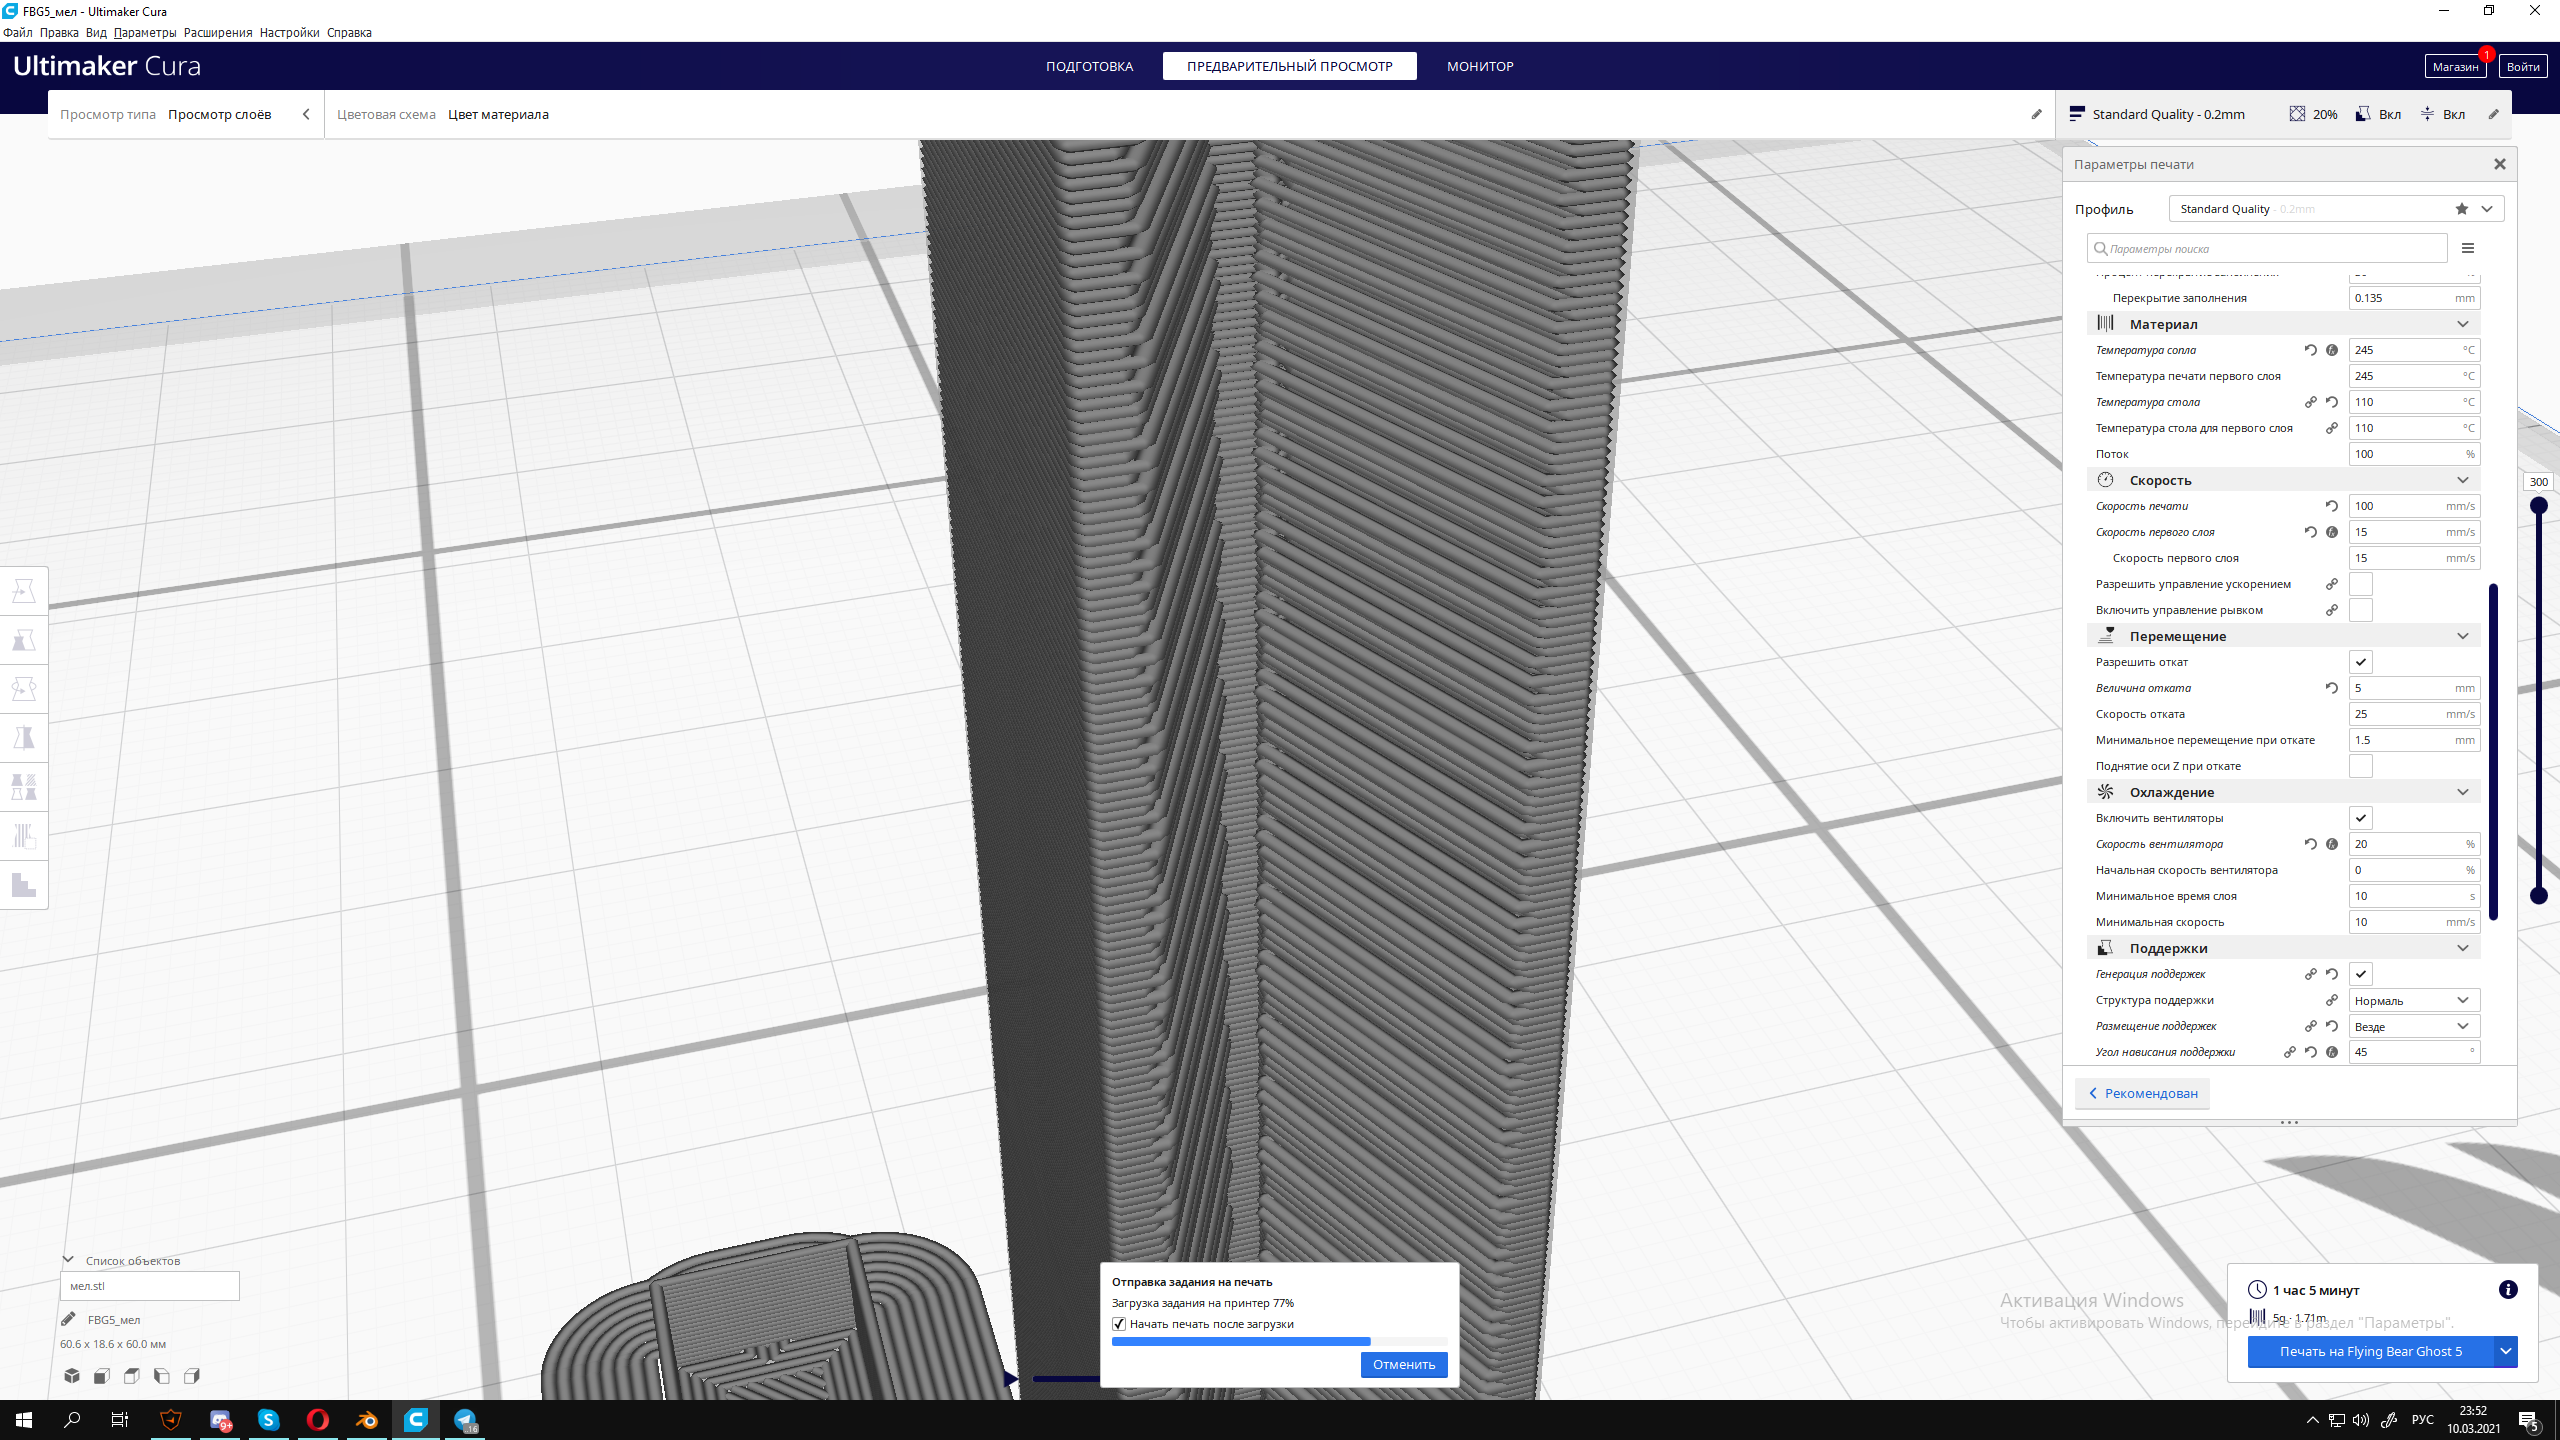Uncheck Разрешить откат checkbox
This screenshot has width=2560, height=1440.
(2361, 662)
